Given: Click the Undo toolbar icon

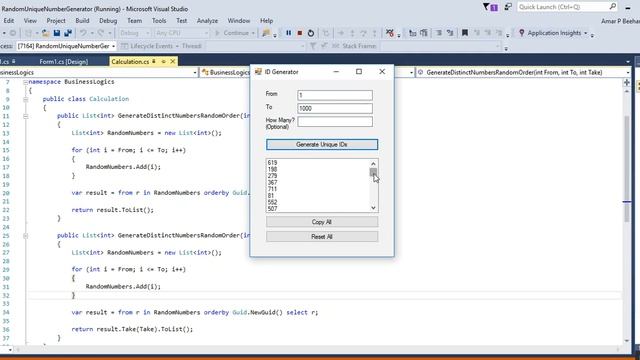Looking at the screenshot, I should coord(83,33).
